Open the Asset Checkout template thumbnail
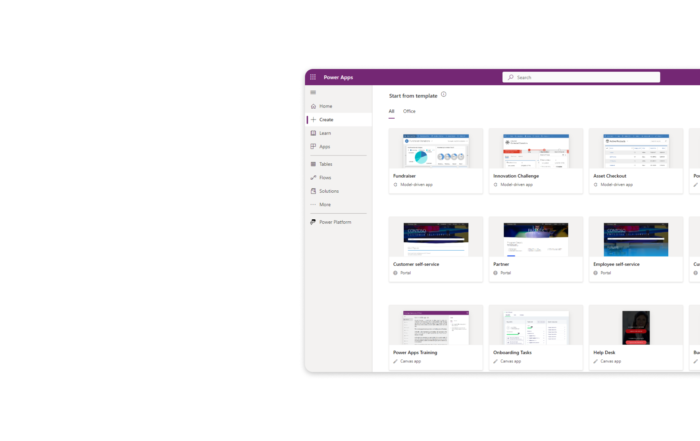This screenshot has width=700, height=441. [x=636, y=150]
